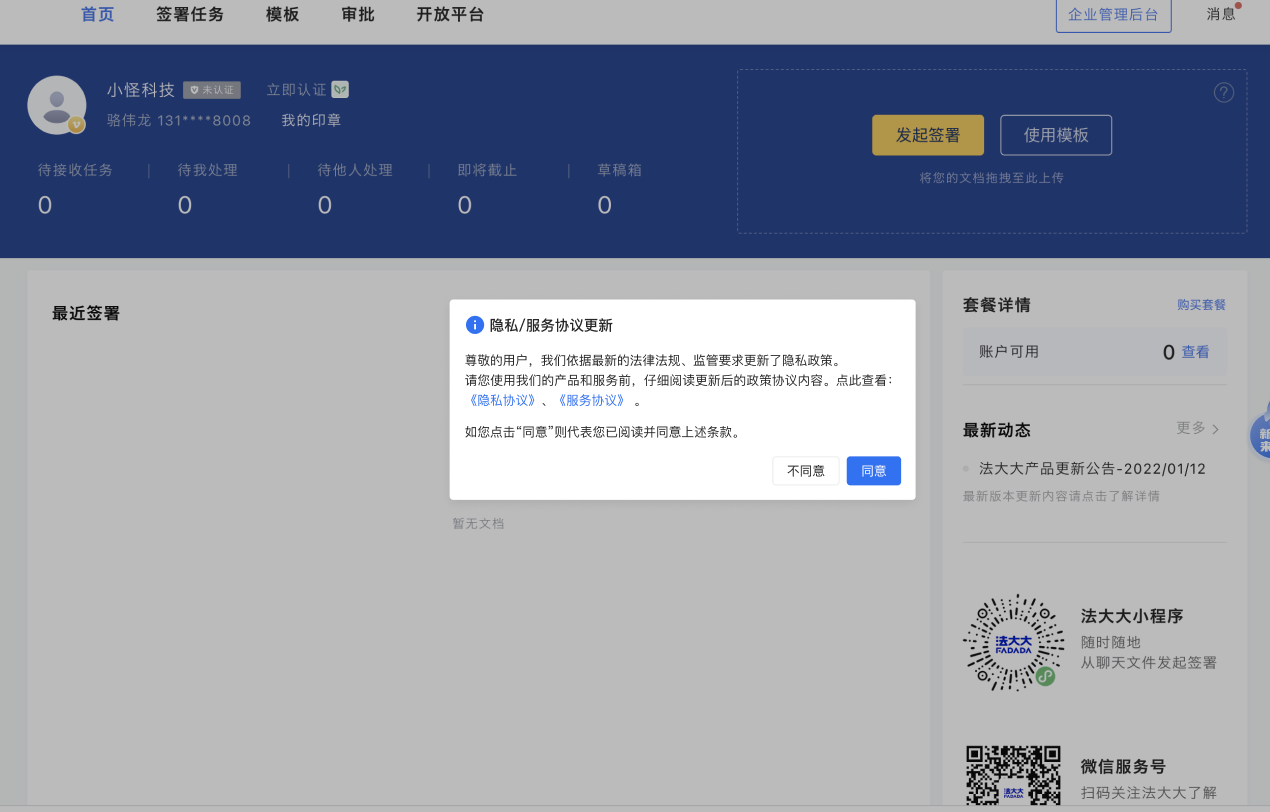1270x812 pixels.
Task: Click the green icon beside 立即认证
Action: point(340,89)
